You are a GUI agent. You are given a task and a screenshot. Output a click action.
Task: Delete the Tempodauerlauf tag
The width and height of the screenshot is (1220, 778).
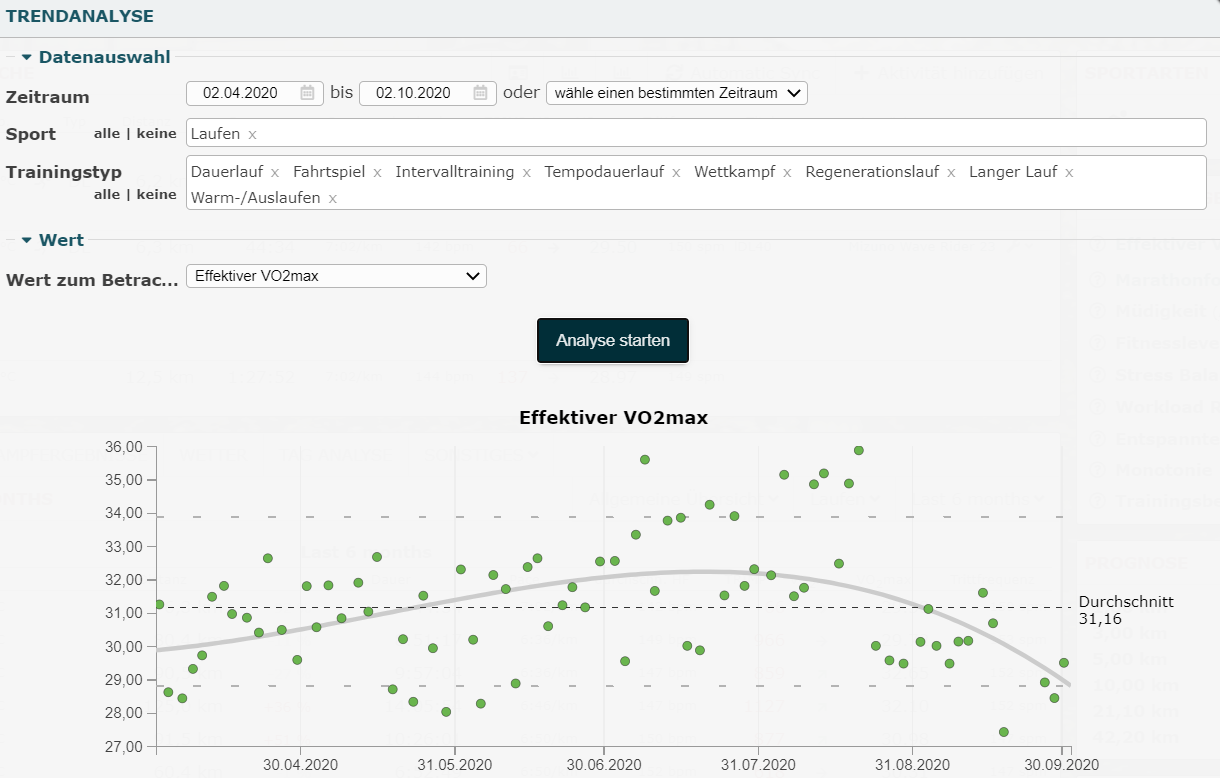(676, 173)
